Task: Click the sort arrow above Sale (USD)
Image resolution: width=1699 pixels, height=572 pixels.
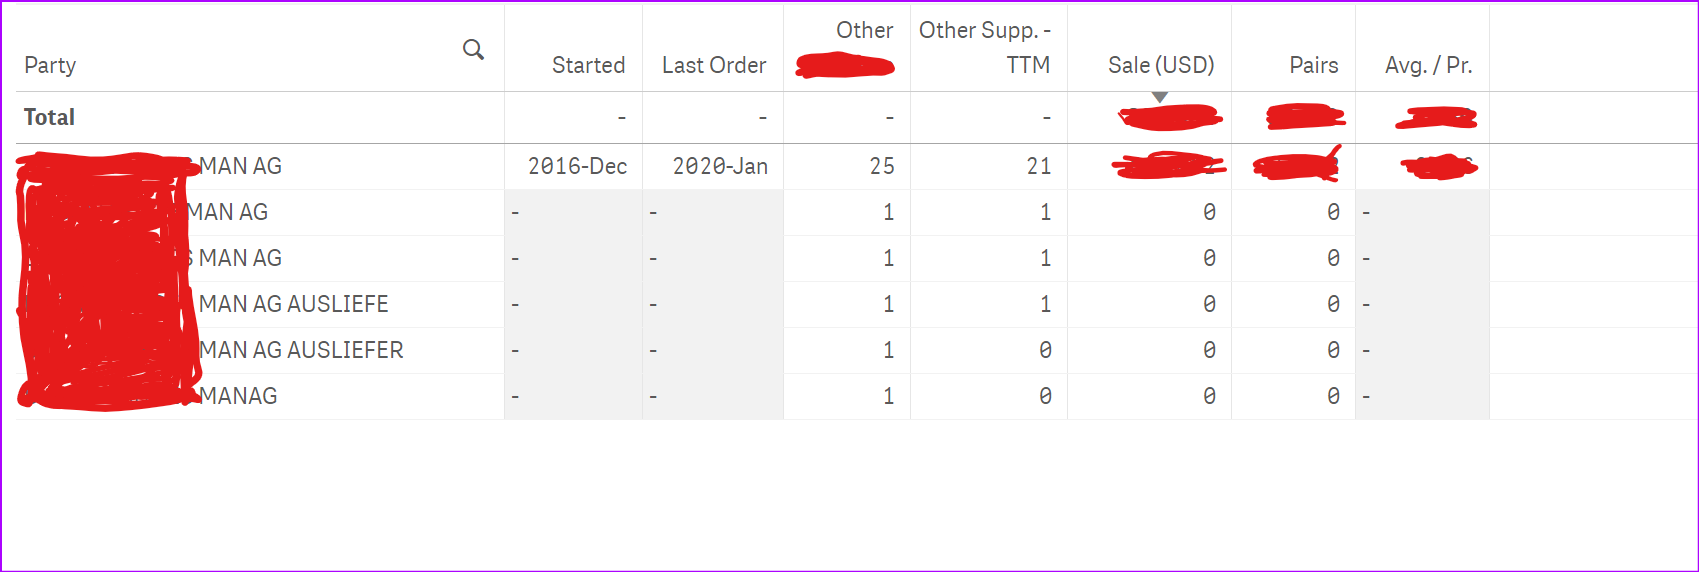Action: (1159, 97)
